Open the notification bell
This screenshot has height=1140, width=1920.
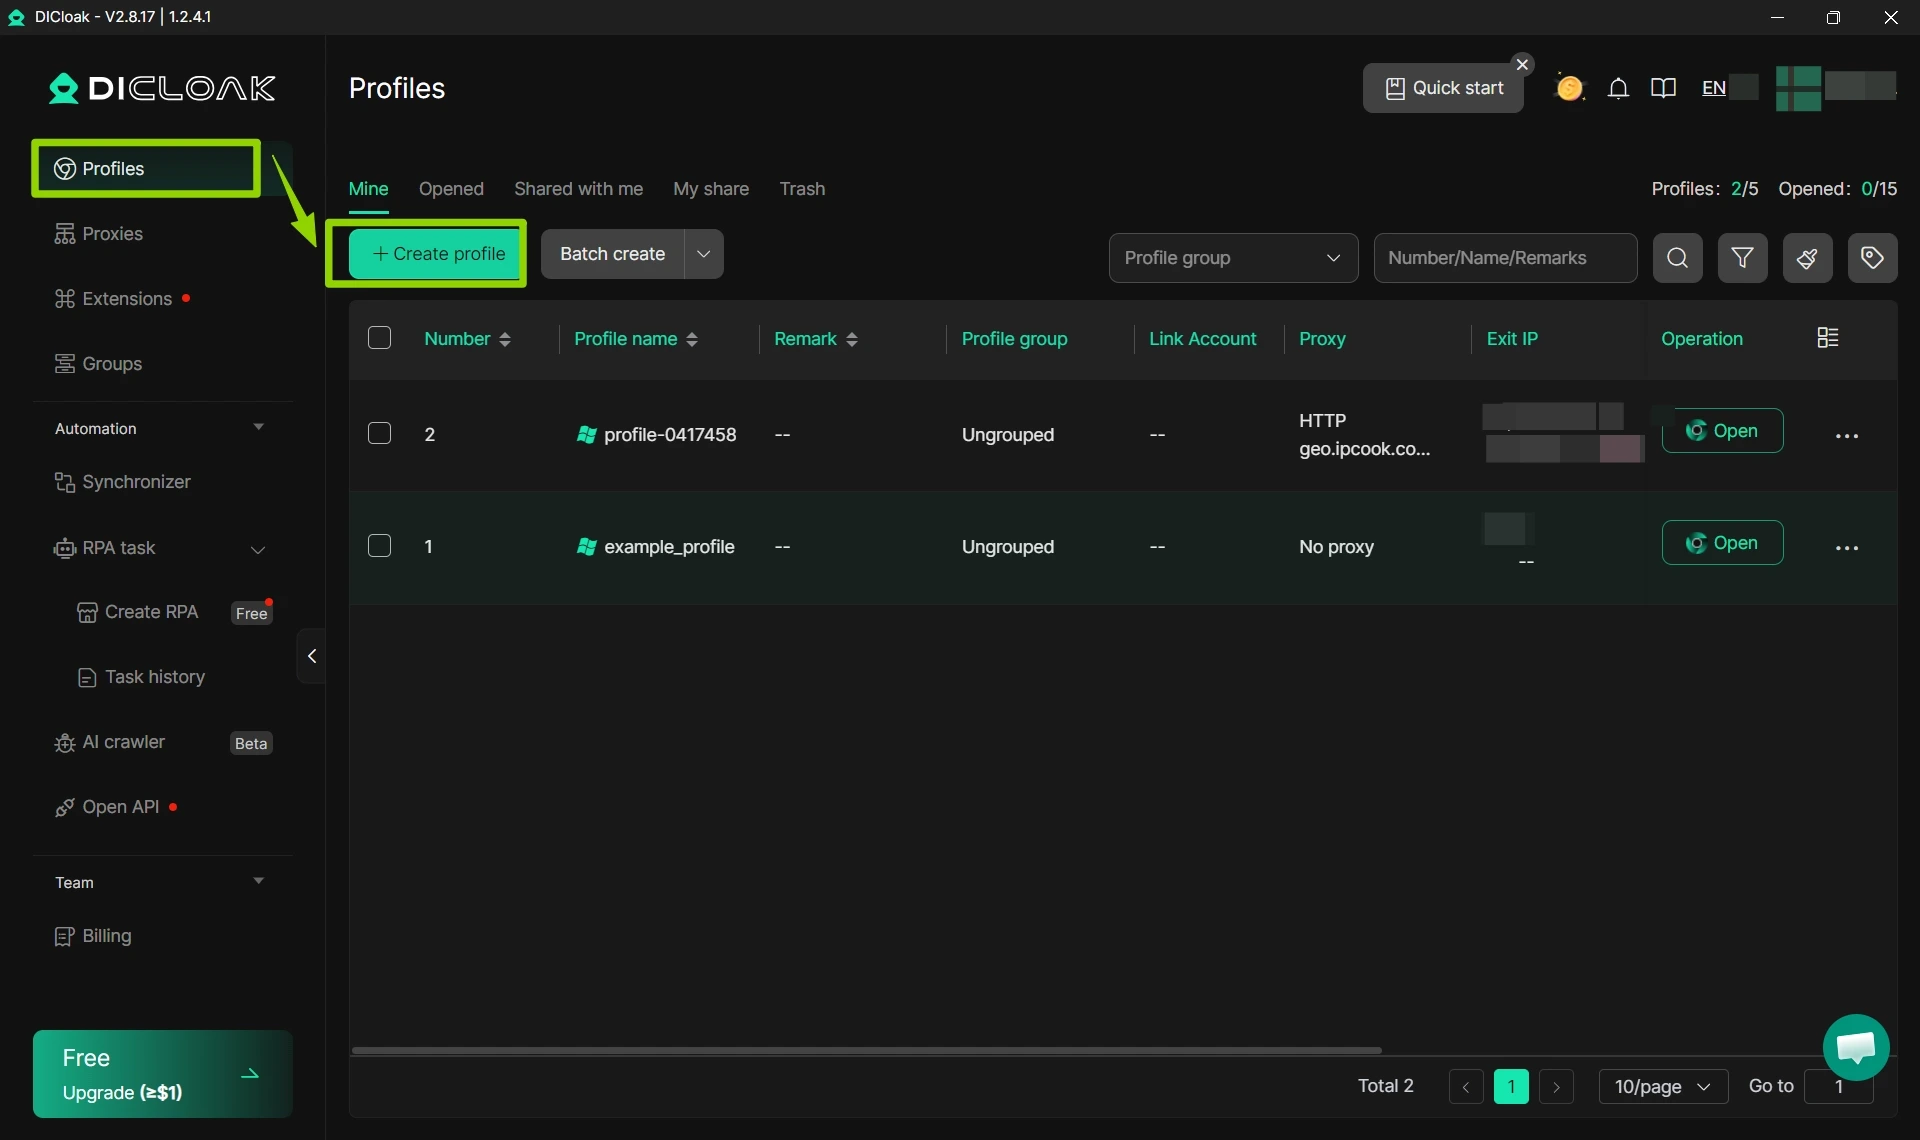(x=1619, y=88)
